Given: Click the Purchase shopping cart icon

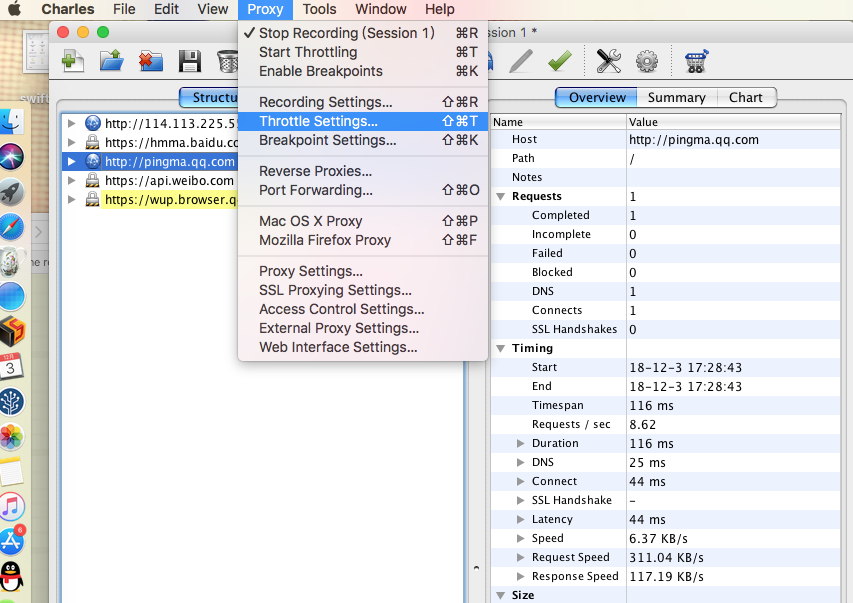Looking at the screenshot, I should pyautogui.click(x=696, y=61).
